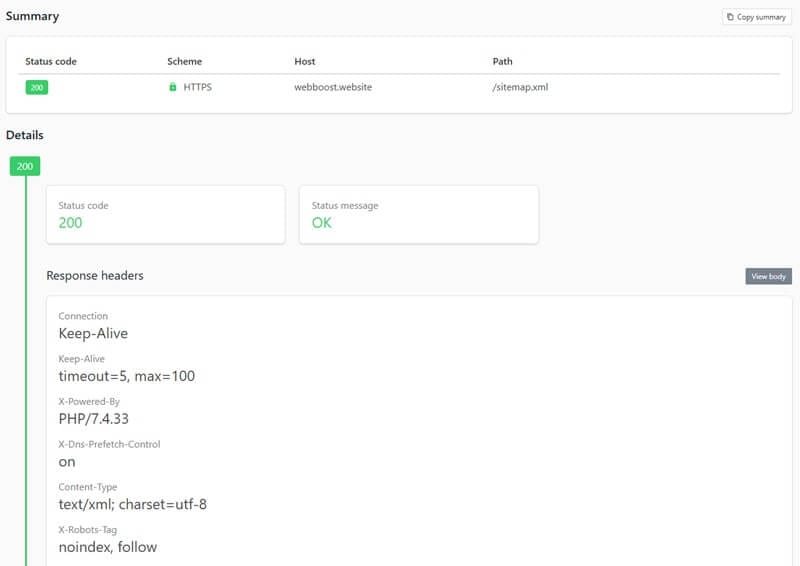The image size is (800, 566).
Task: Click the X-Robots-Tag header label
Action: coord(88,530)
